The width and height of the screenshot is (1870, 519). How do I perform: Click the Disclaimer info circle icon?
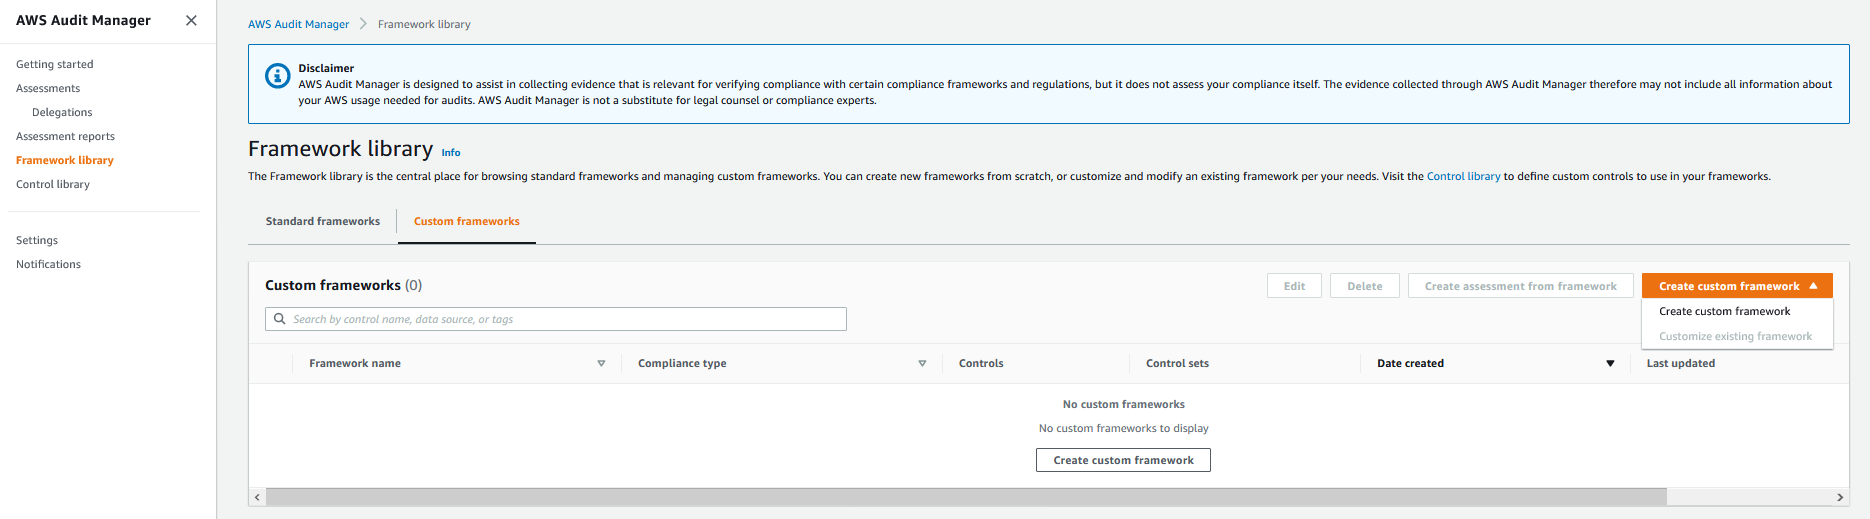(x=277, y=76)
